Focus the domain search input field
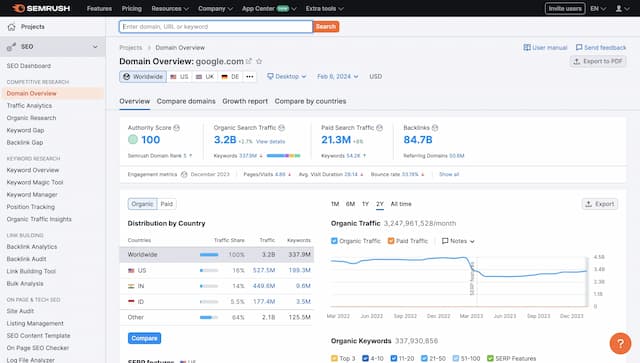 tap(216, 27)
